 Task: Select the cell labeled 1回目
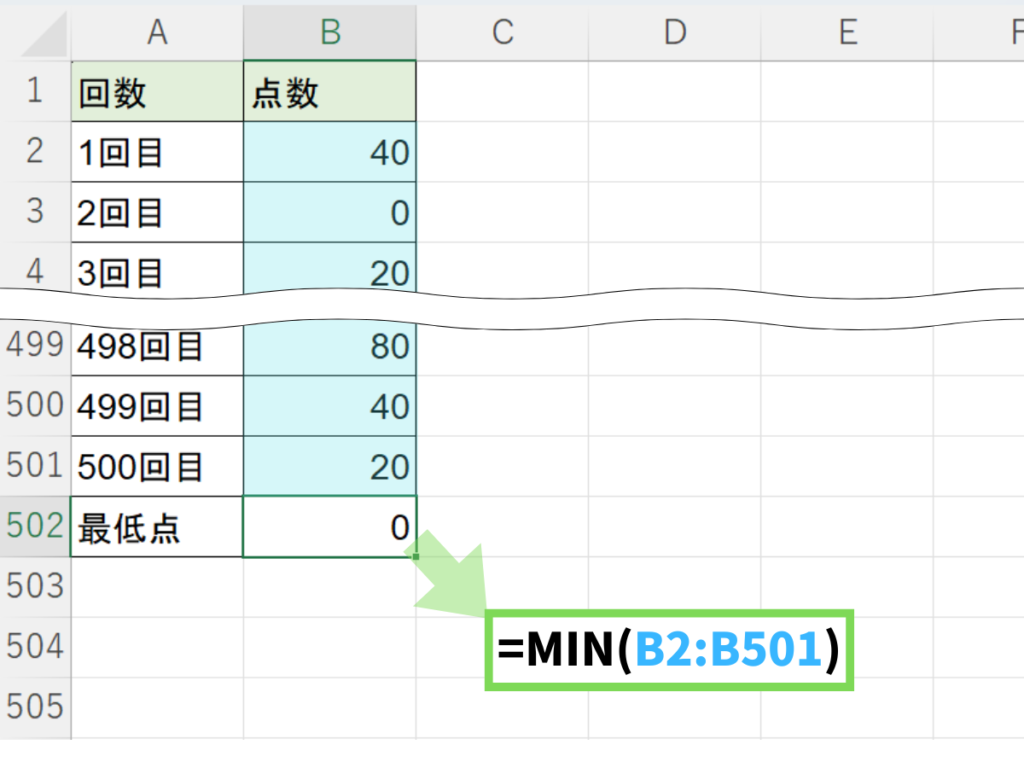coord(157,152)
